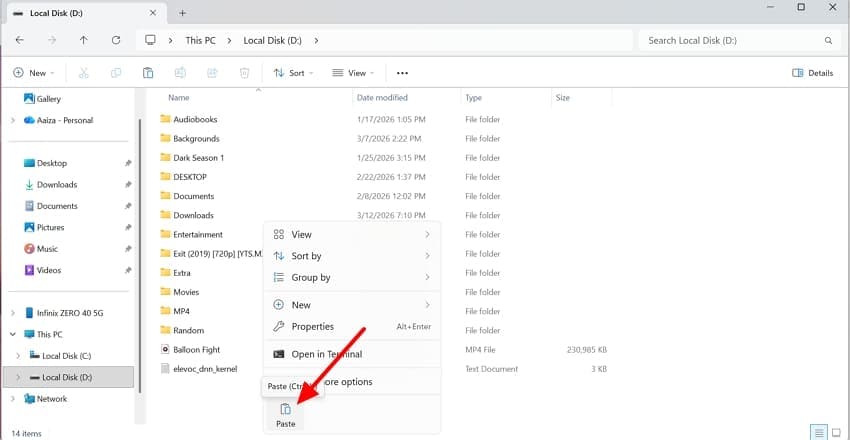
Task: Click the Copy toolbar icon
Action: tap(115, 73)
